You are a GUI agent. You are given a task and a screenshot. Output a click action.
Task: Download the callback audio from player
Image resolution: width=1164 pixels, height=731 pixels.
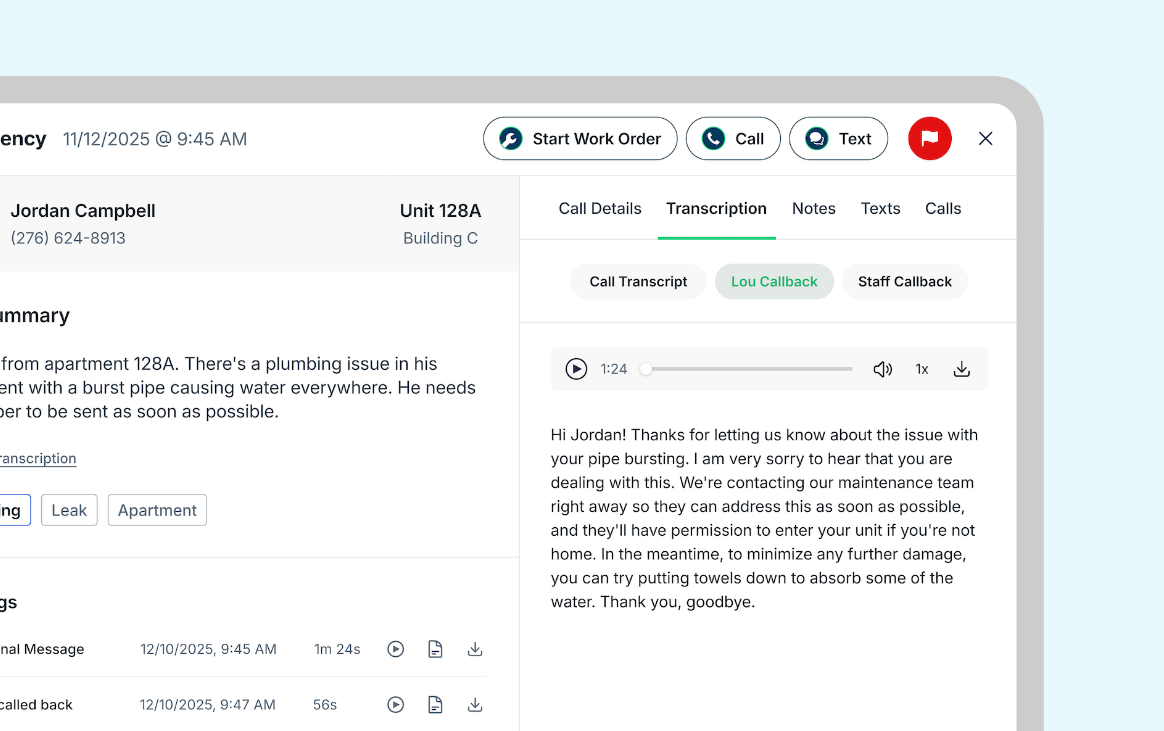pos(961,369)
